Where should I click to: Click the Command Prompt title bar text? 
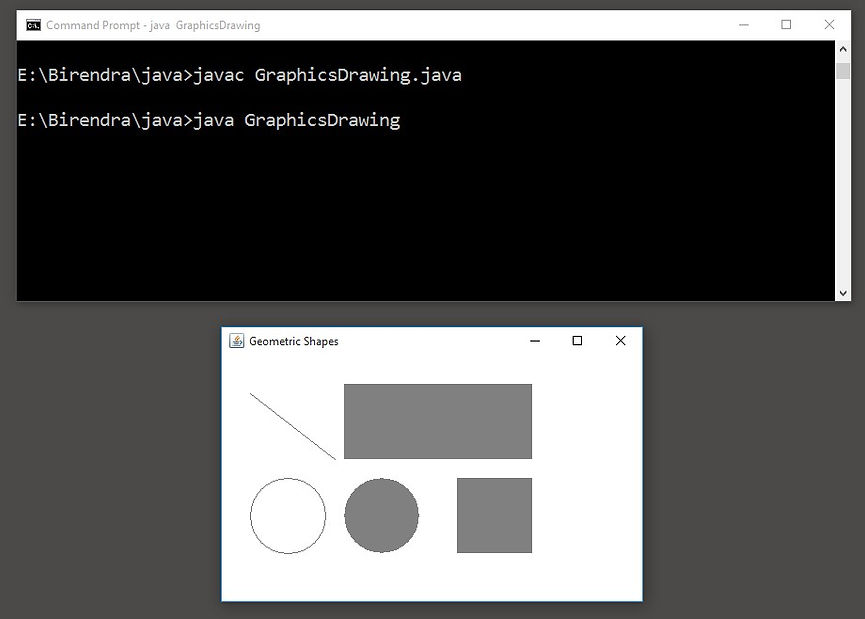(153, 25)
